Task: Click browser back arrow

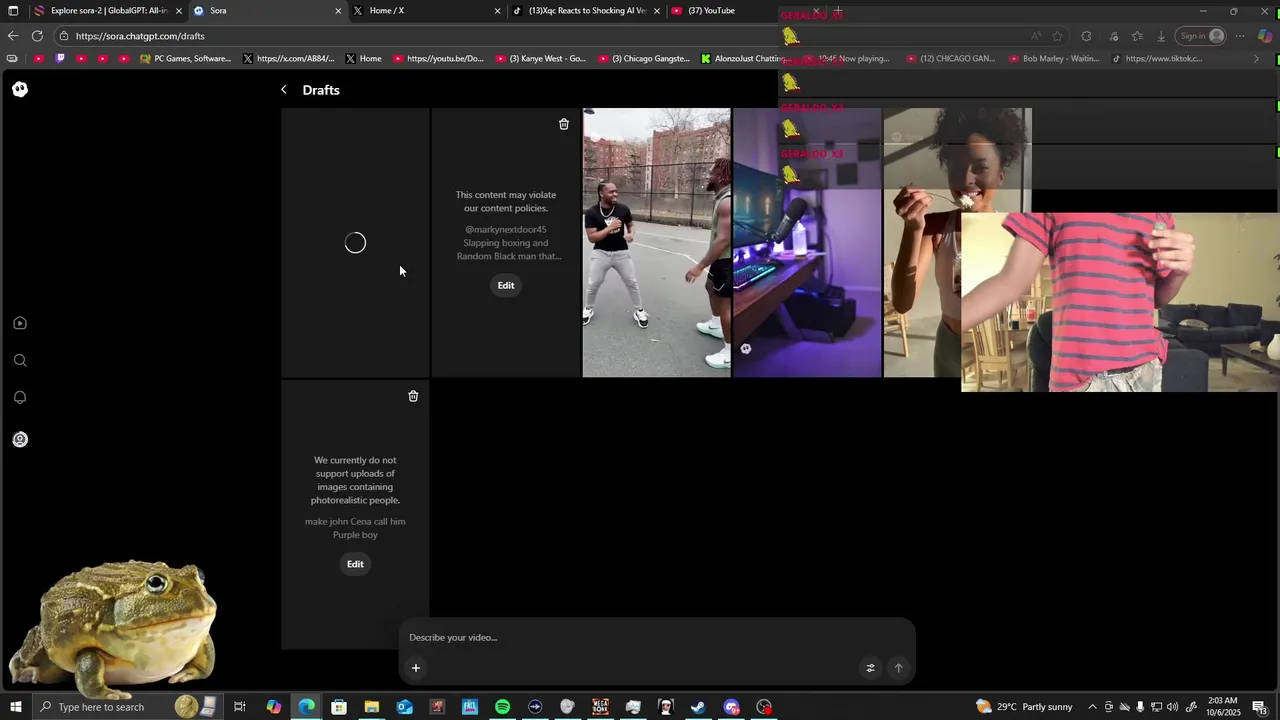Action: (13, 36)
